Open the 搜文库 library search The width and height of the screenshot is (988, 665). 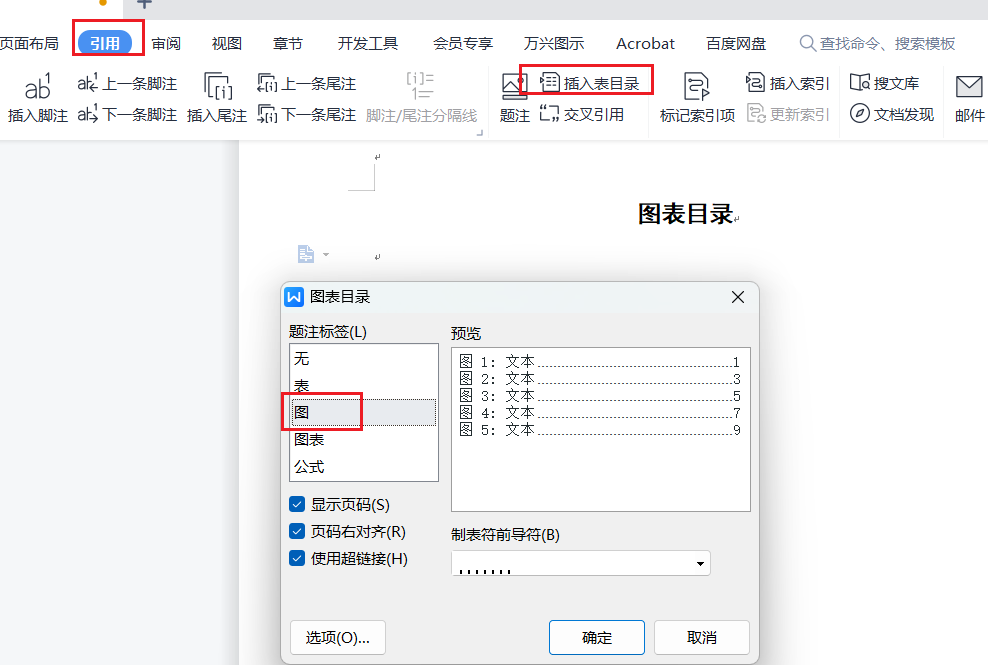click(859, 83)
